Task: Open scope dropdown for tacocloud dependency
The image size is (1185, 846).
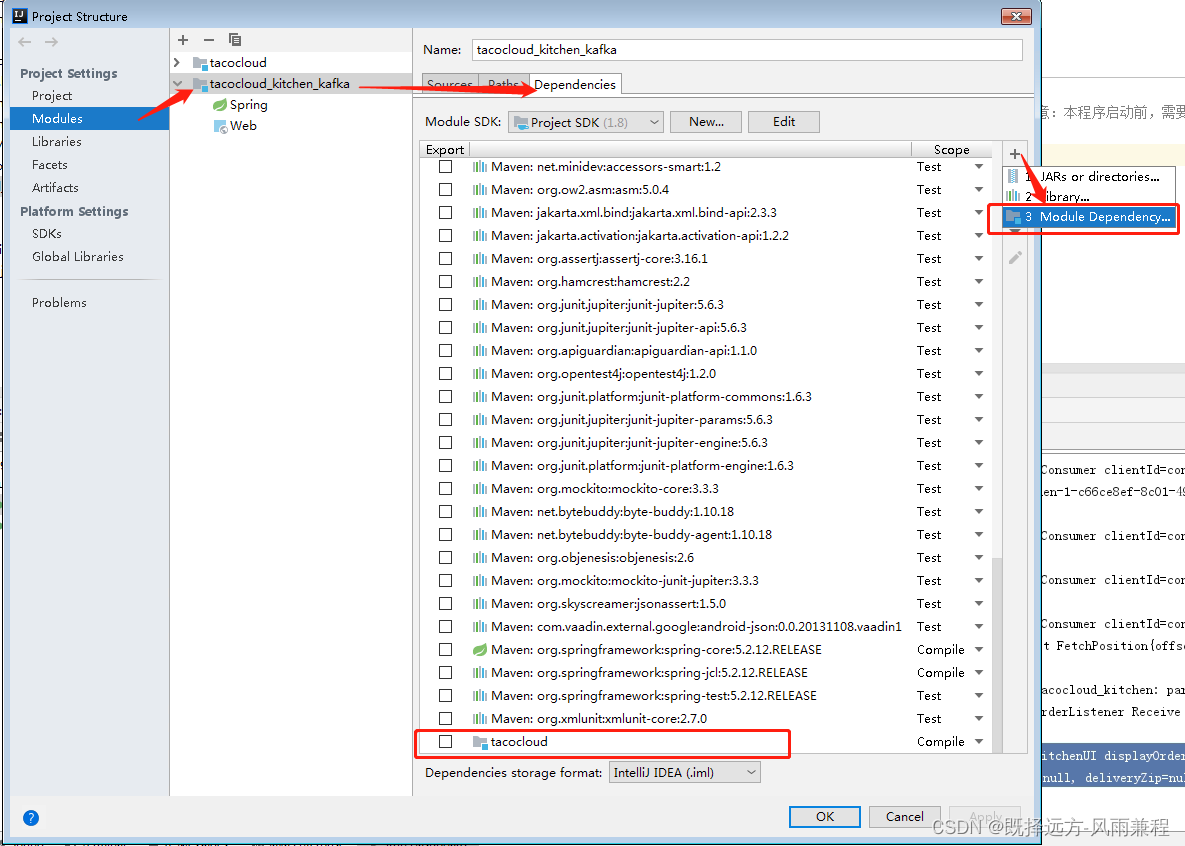Action: point(979,742)
